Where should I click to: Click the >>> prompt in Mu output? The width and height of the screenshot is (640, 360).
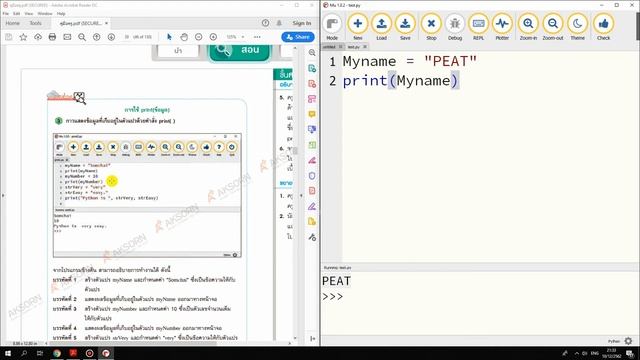point(333,297)
